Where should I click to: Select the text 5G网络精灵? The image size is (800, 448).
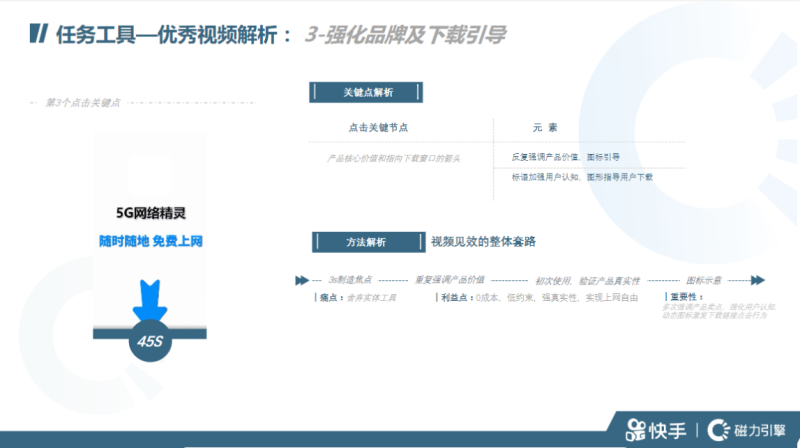coord(151,213)
